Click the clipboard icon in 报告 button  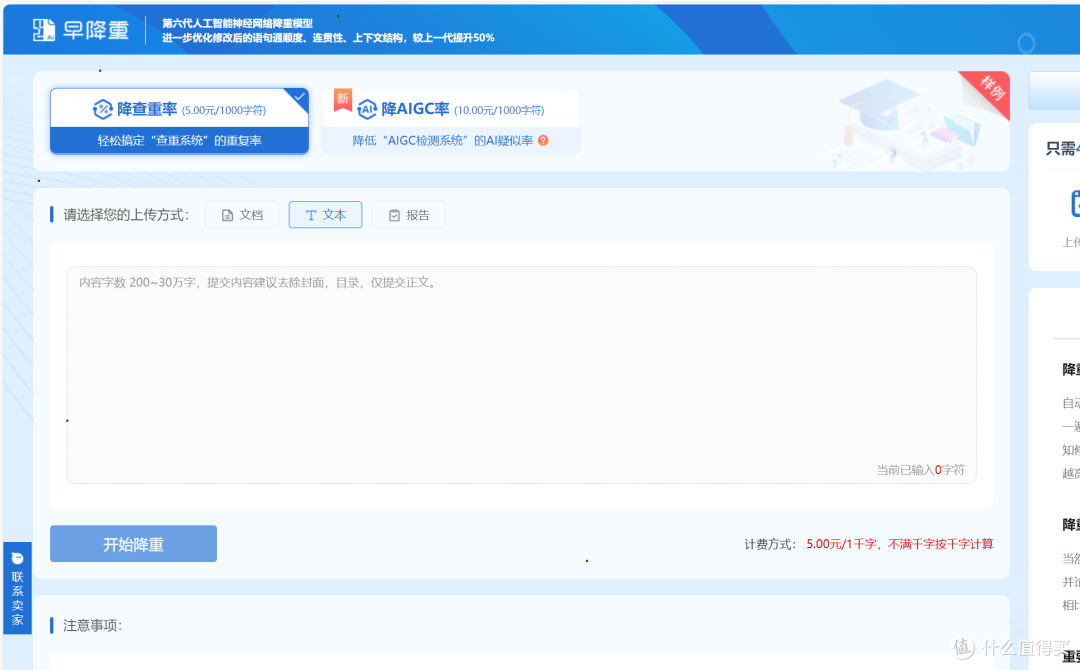[394, 216]
